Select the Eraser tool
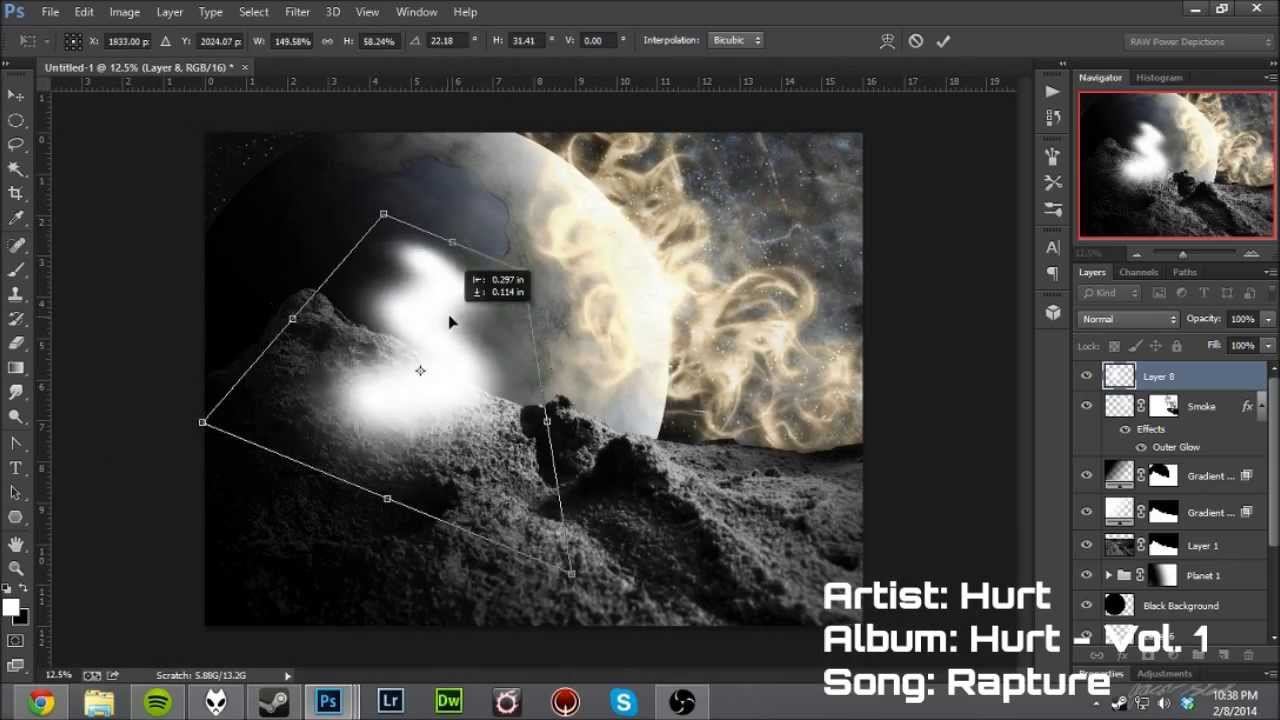 (x=16, y=343)
